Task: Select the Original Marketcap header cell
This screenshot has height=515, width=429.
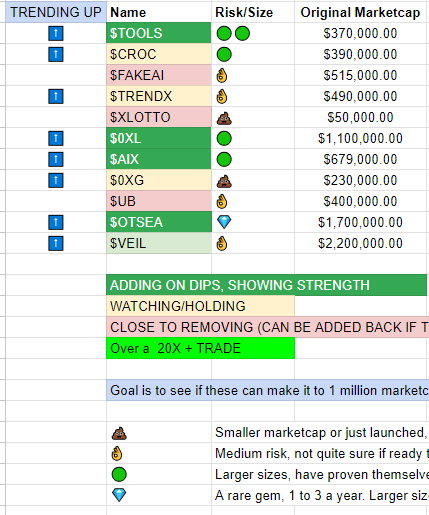Action: (360, 12)
